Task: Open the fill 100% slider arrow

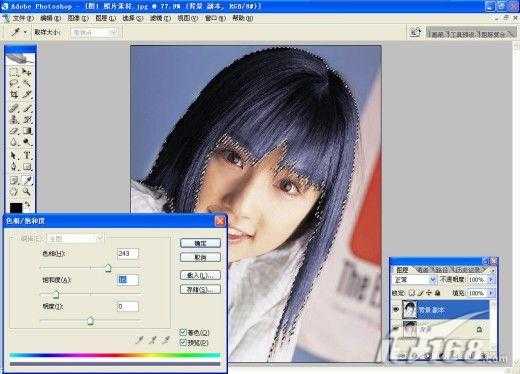Action: coord(490,293)
